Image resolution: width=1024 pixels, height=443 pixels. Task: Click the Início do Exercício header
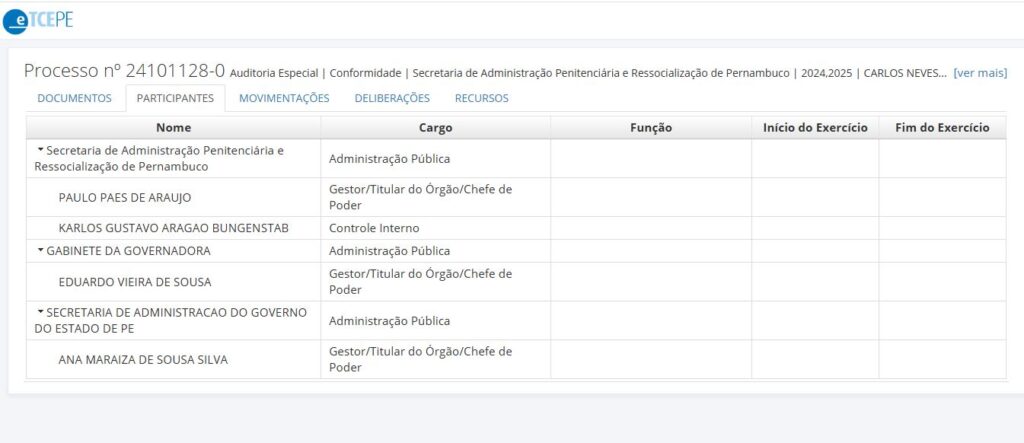tap(815, 127)
